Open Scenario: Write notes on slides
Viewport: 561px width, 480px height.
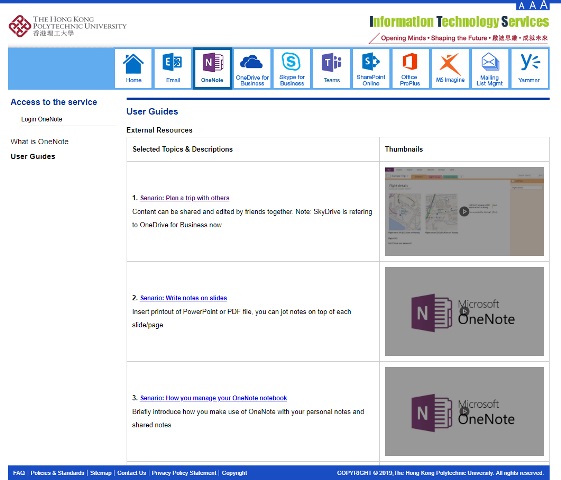(x=184, y=298)
